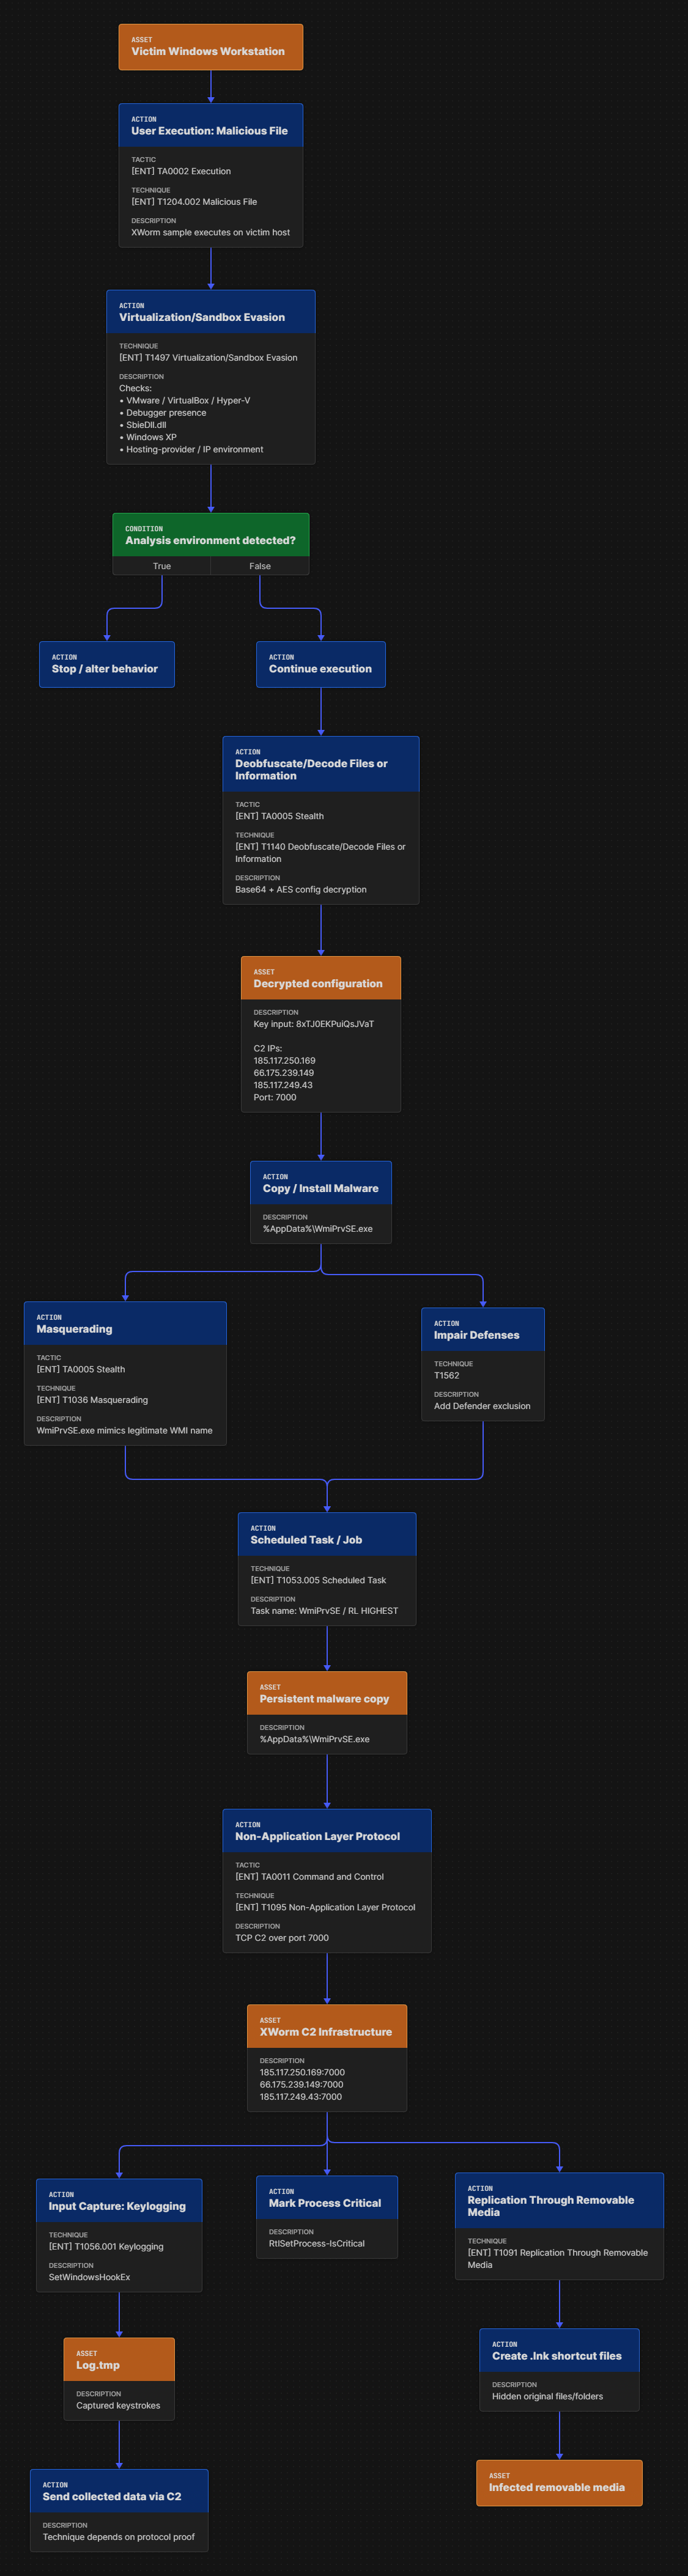Click 'Hidden original files/folders' description

coord(547,2396)
